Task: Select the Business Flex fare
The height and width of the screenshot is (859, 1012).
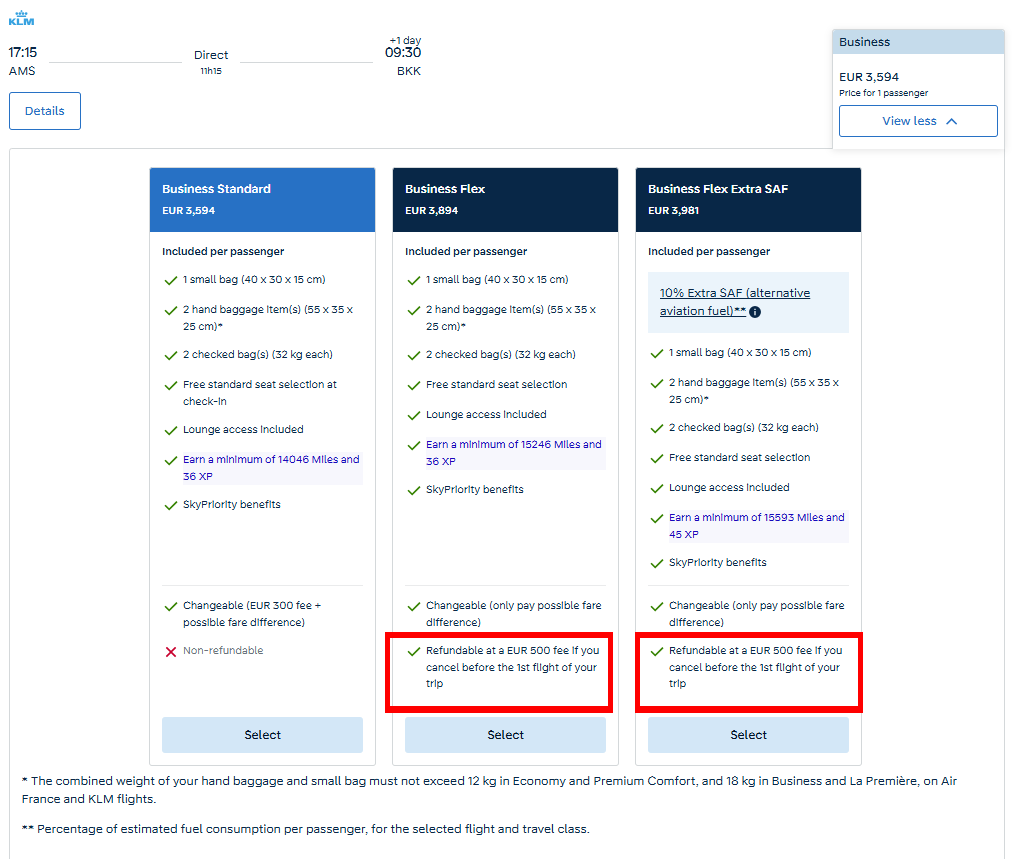Action: coord(505,734)
